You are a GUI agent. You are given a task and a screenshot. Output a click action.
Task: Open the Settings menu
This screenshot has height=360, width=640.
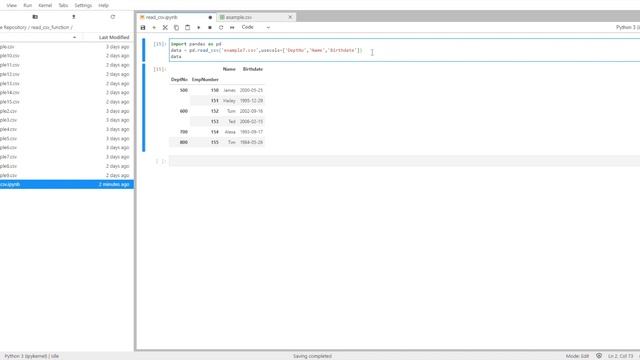[x=83, y=5]
